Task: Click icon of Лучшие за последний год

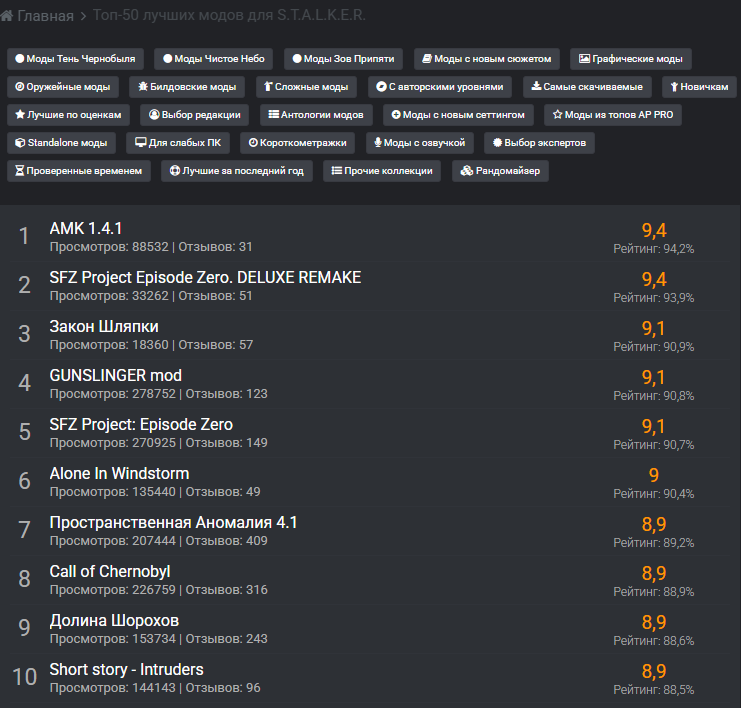Action: coord(175,171)
